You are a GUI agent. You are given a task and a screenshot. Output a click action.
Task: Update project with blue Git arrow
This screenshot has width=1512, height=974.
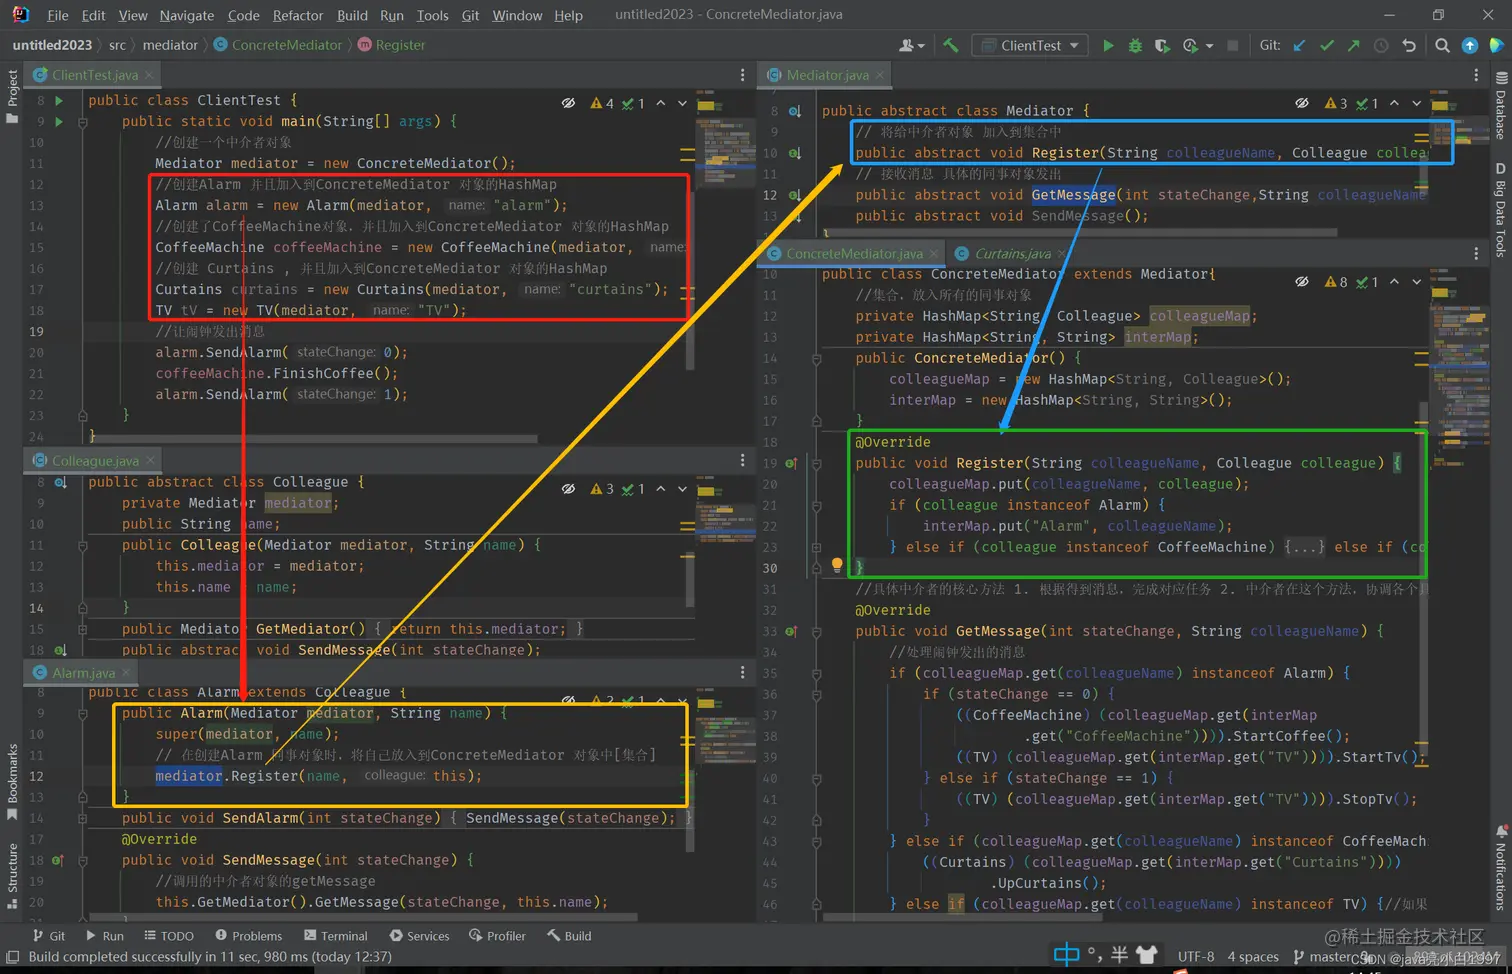(1300, 45)
